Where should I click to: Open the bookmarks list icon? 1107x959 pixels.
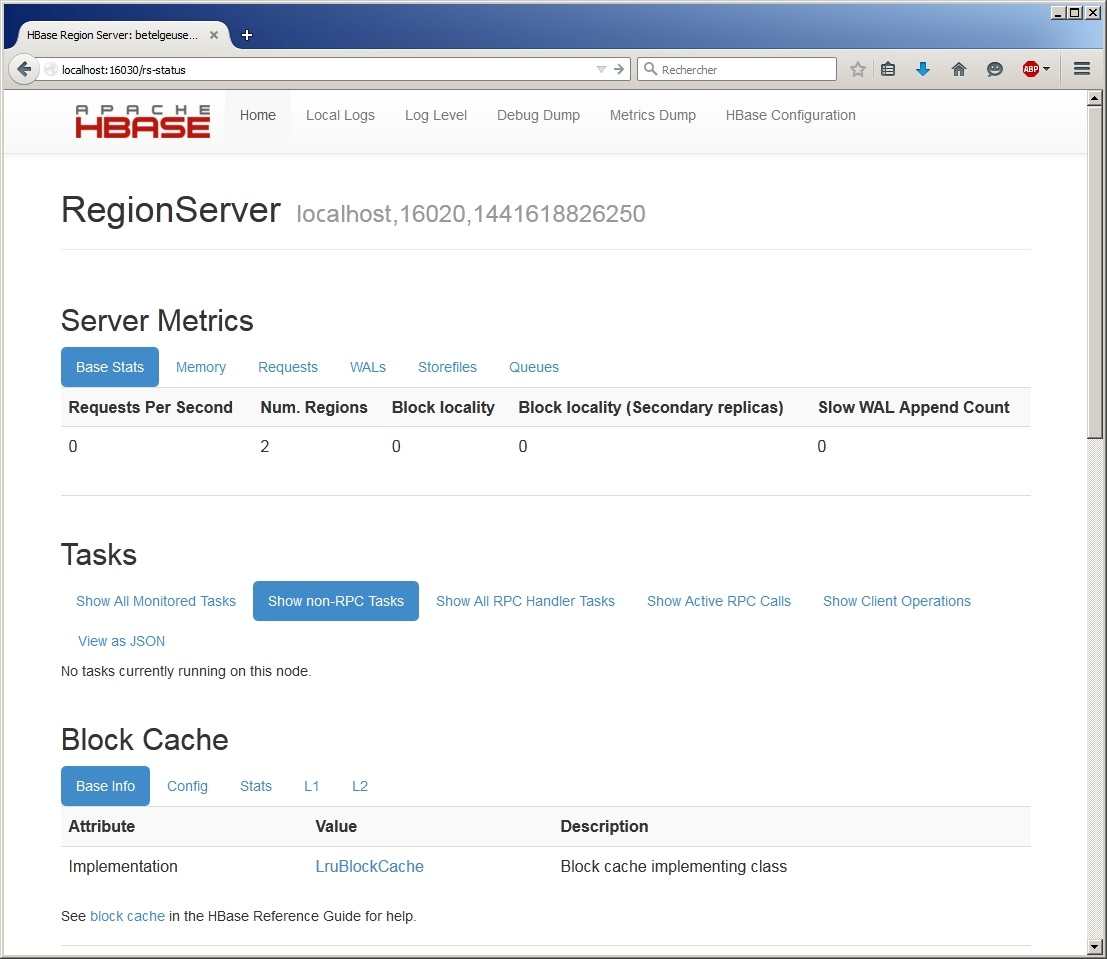pyautogui.click(x=888, y=69)
